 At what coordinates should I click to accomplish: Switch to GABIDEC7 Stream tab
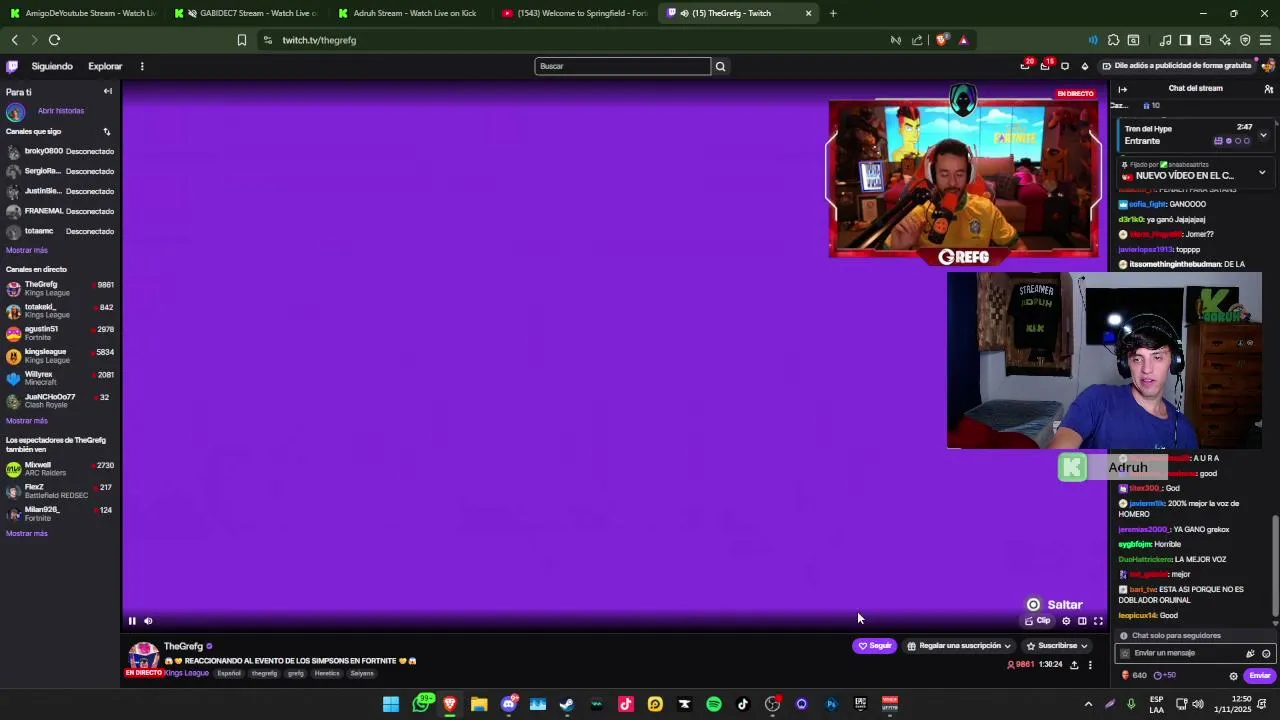click(247, 13)
